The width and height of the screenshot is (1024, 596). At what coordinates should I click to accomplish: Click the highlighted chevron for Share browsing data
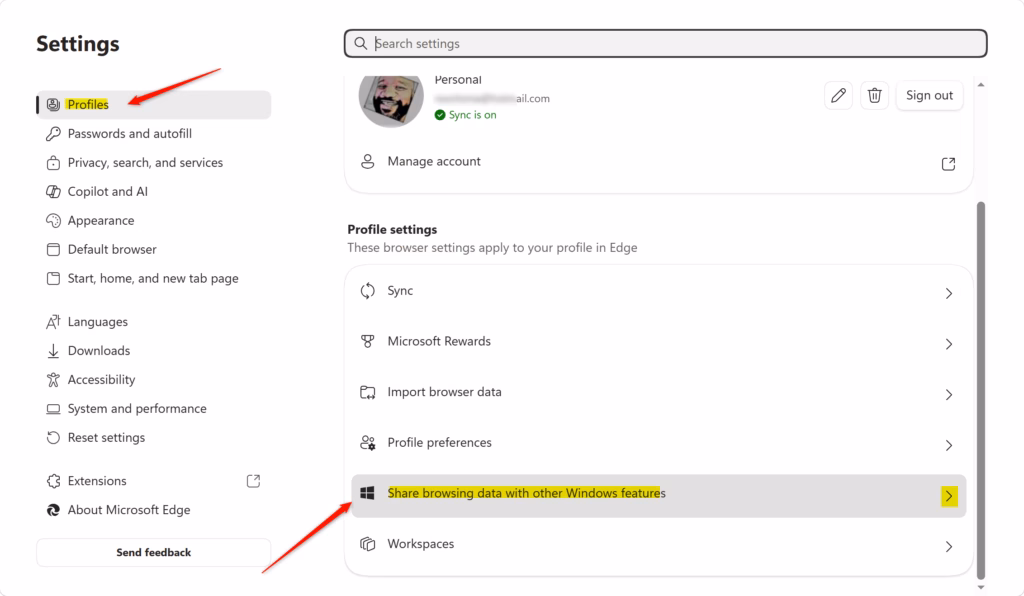(x=949, y=496)
